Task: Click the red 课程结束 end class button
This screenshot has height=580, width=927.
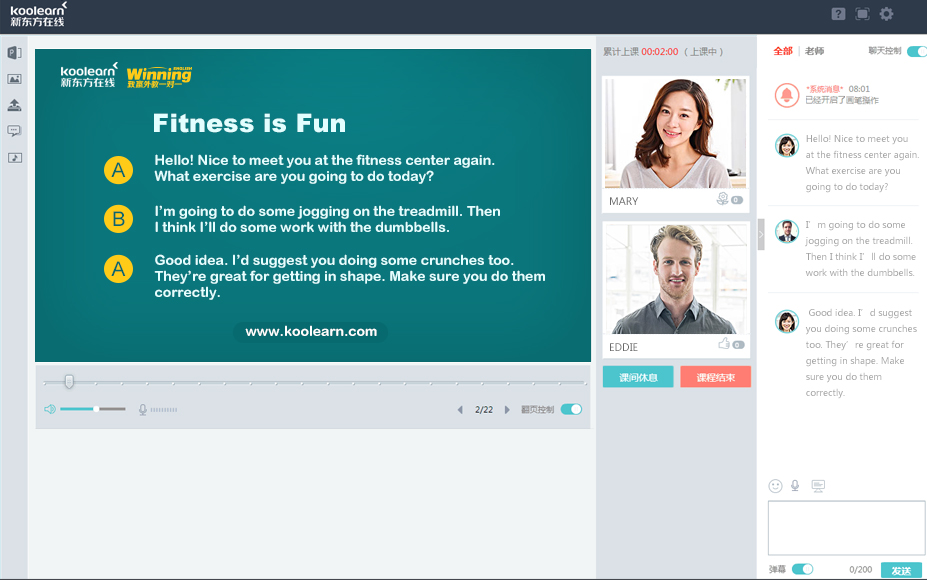Action: [x=715, y=377]
